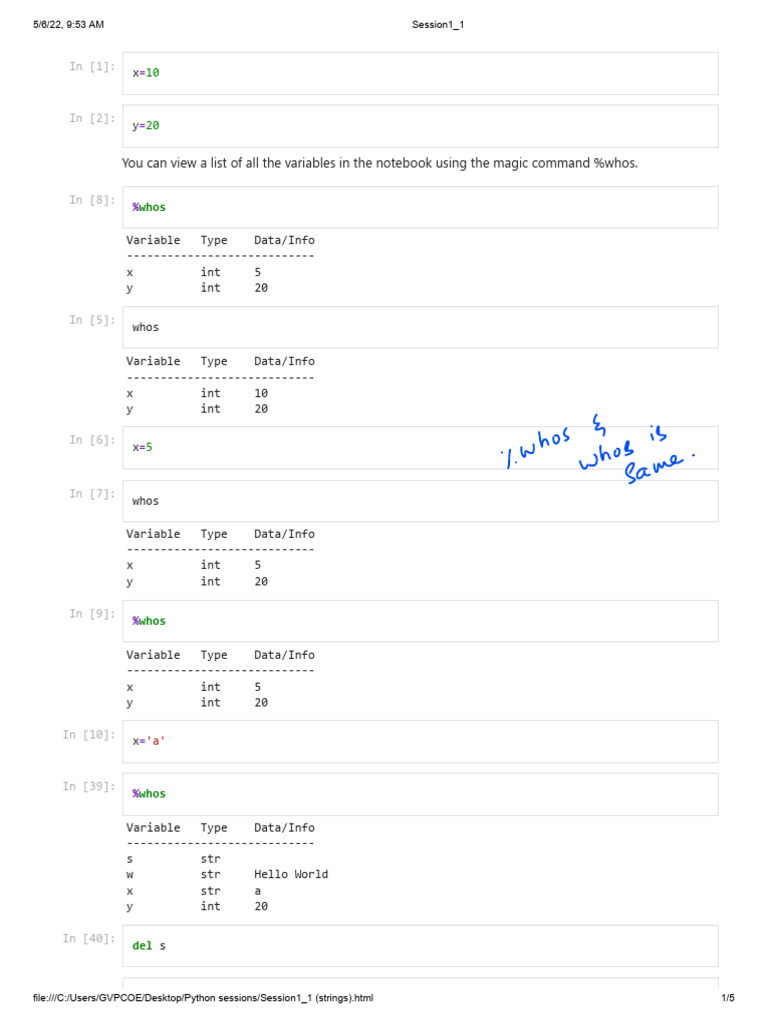Focus the whos cell labeled In [5]
Viewport: 768px width, 1024px height.
[x=420, y=327]
